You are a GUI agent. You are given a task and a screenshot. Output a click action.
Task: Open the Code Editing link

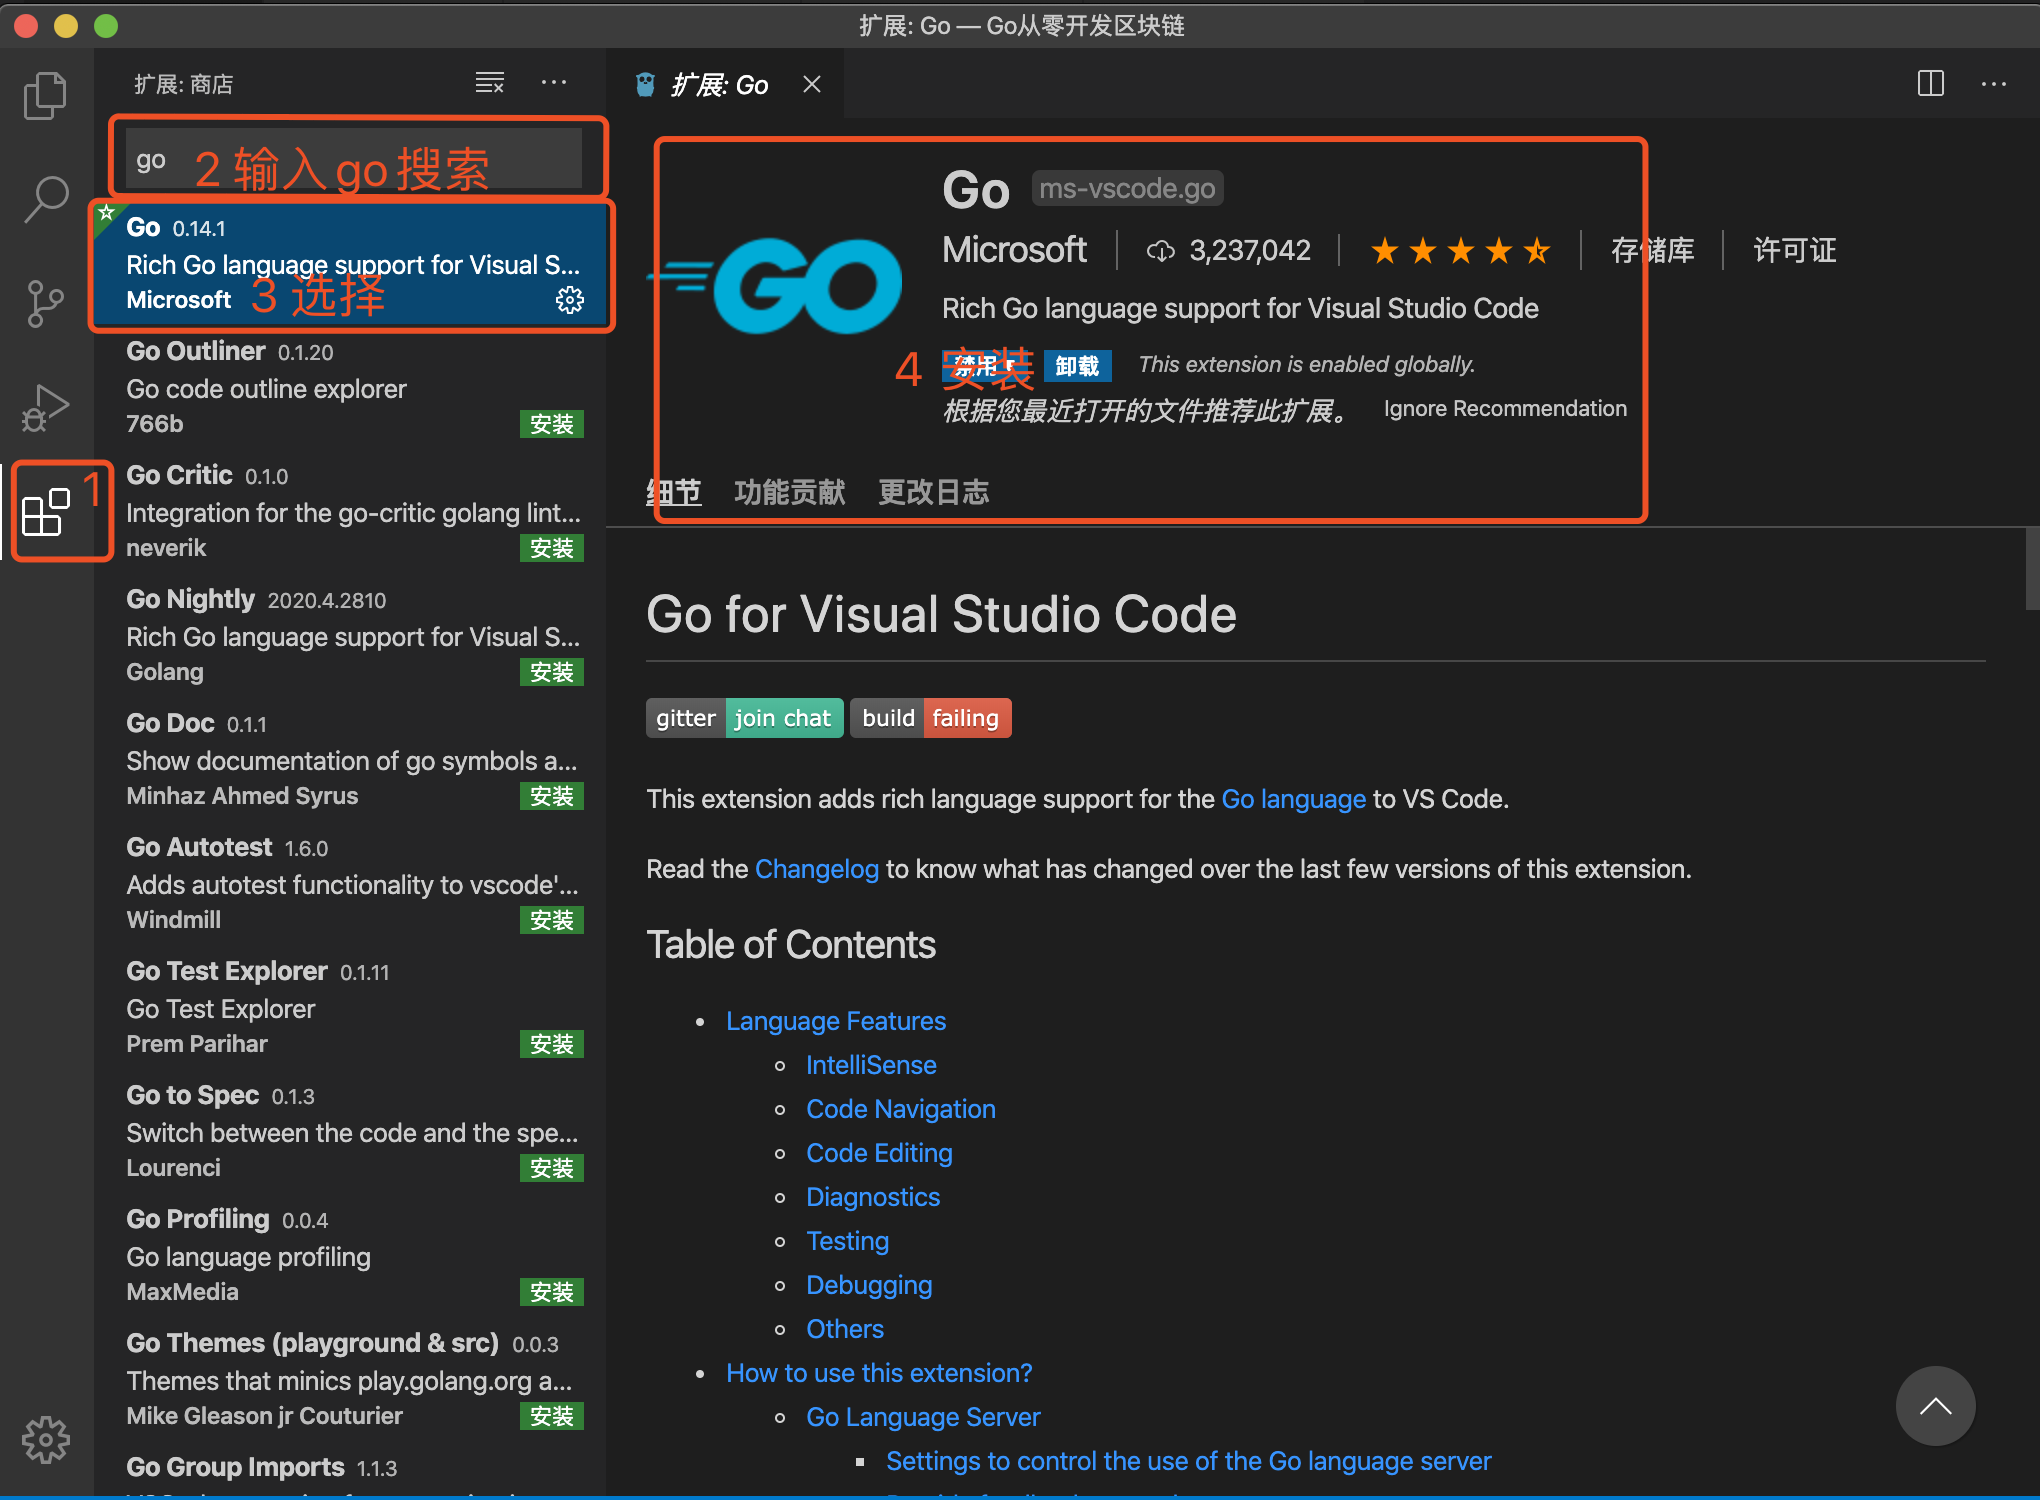[x=879, y=1153]
